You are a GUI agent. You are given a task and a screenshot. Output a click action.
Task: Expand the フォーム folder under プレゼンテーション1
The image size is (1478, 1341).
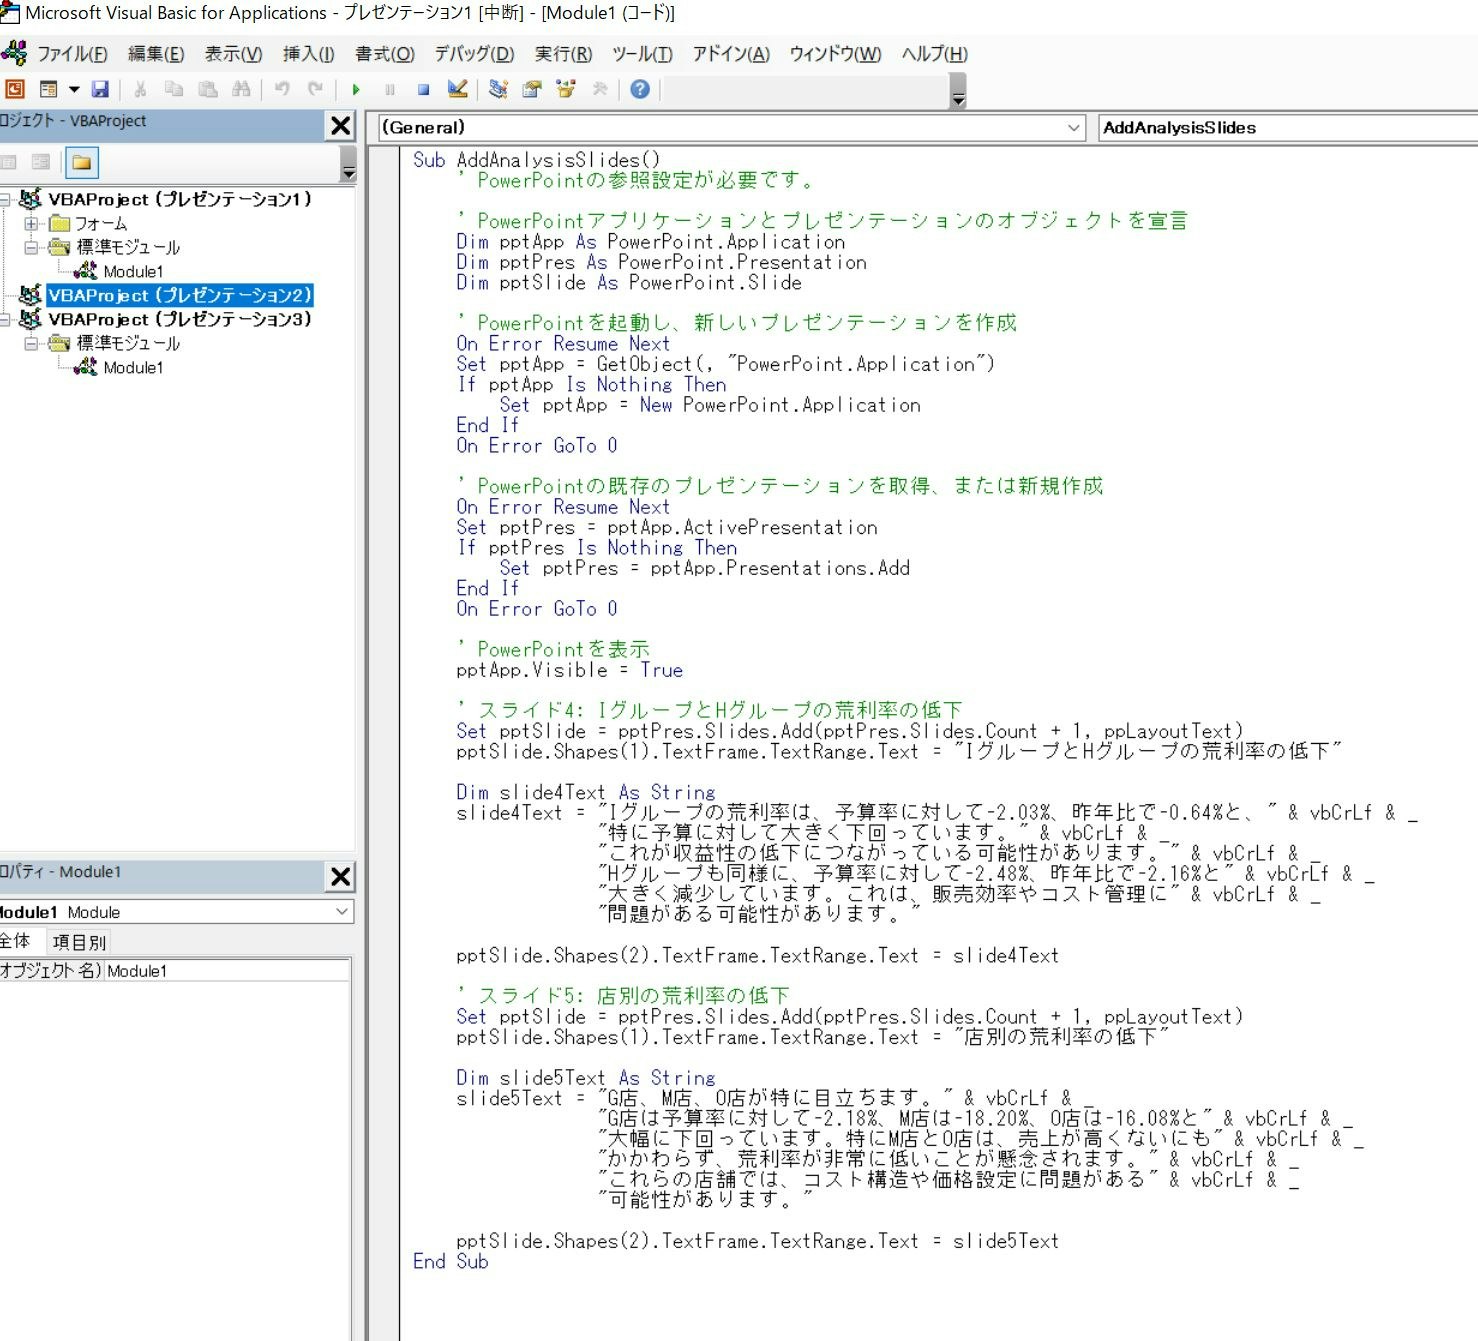(x=31, y=223)
